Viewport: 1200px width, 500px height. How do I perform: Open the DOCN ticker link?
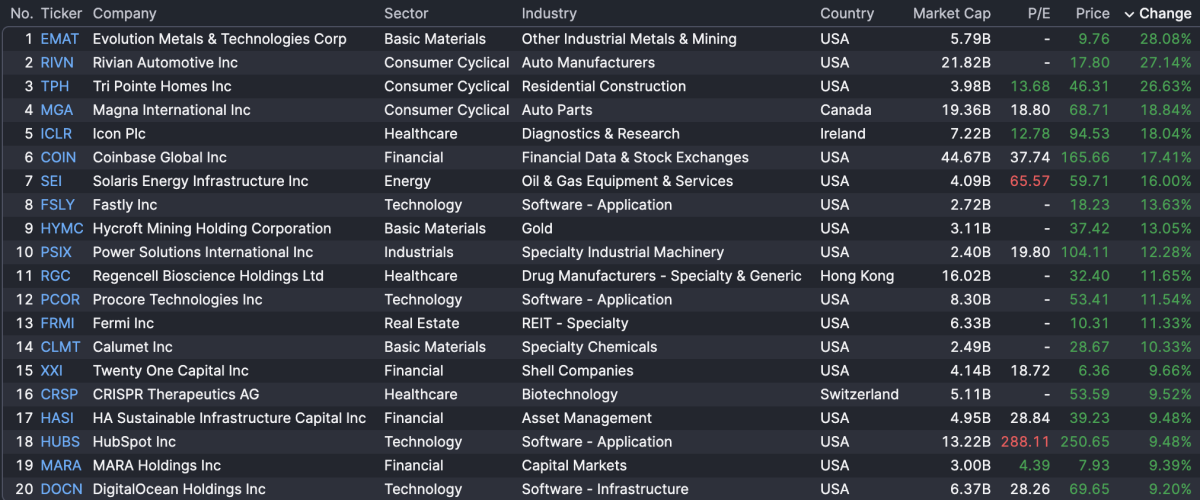click(62, 489)
